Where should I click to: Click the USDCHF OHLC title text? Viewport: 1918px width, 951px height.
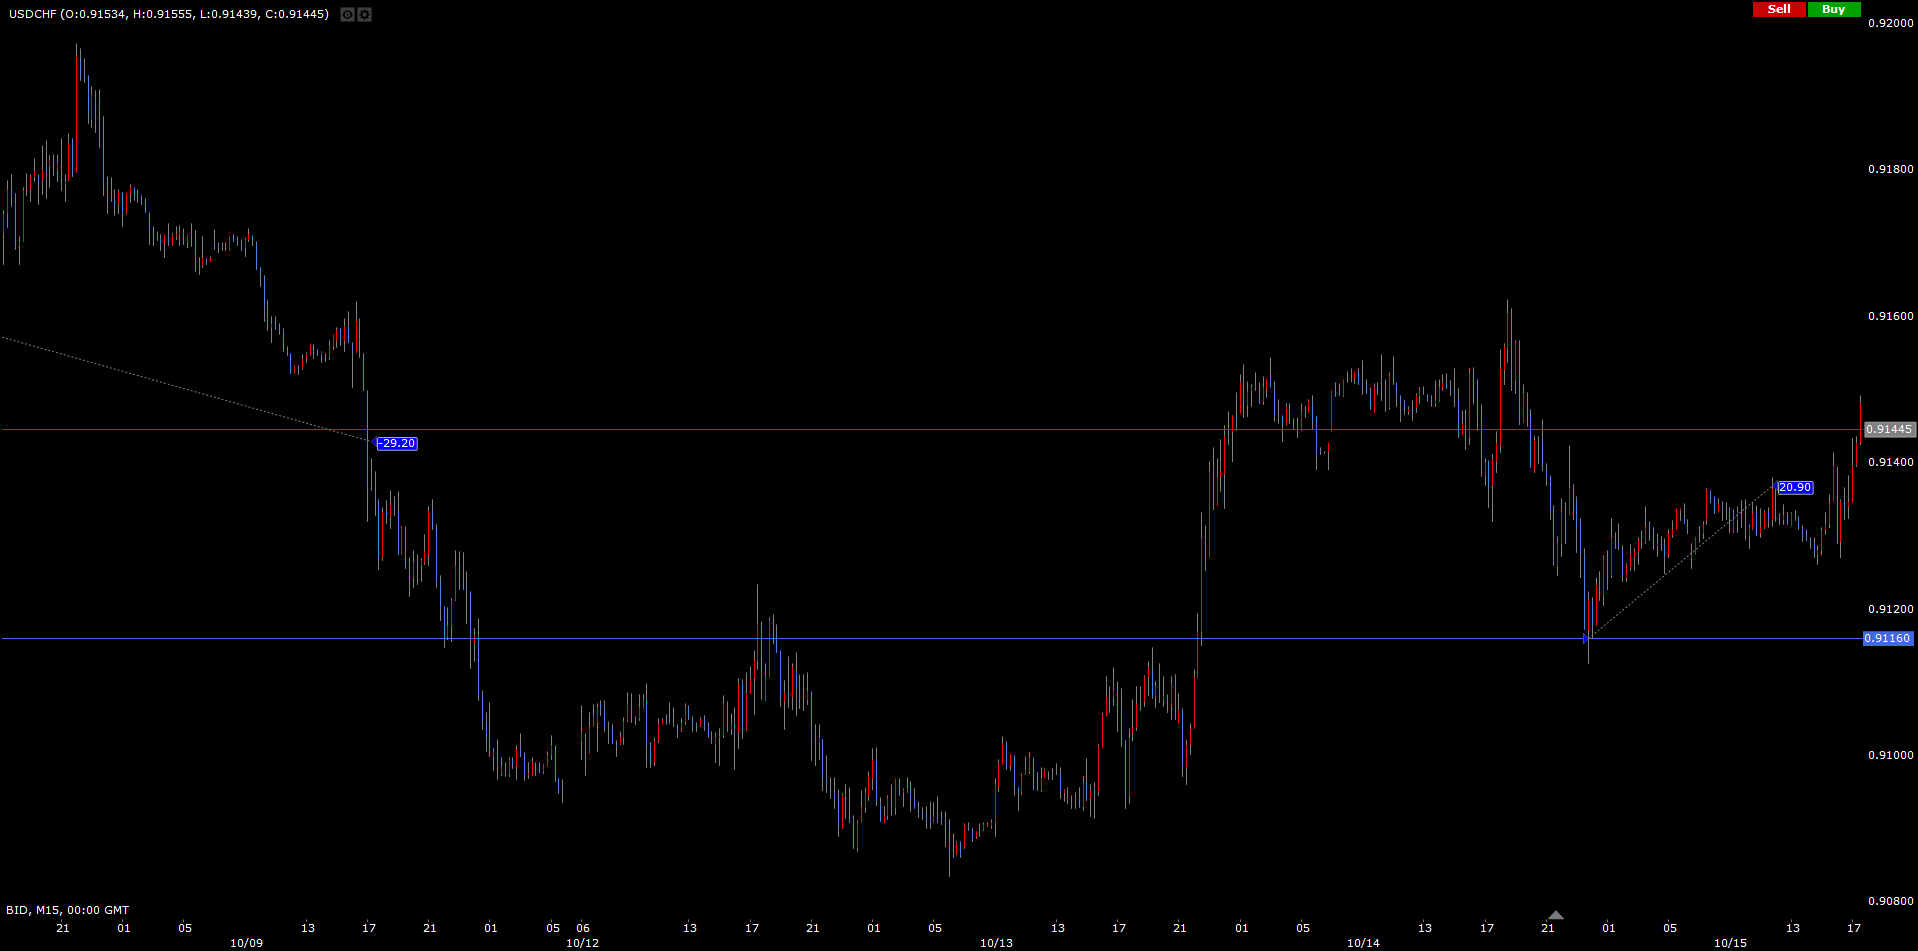pyautogui.click(x=169, y=14)
